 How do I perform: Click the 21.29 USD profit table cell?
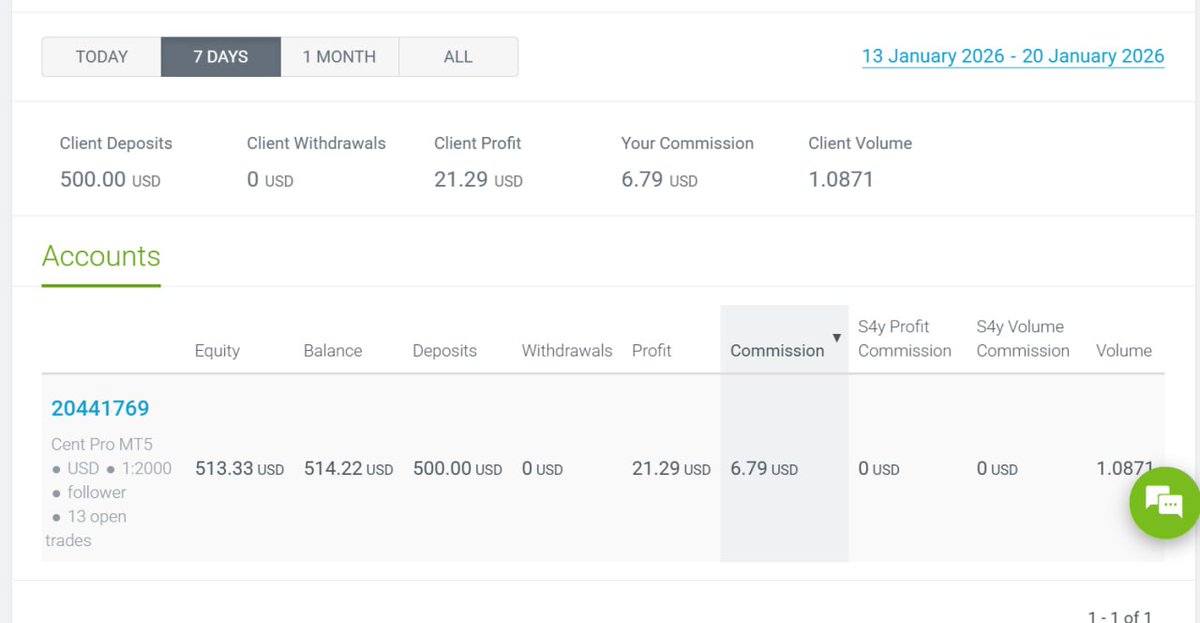coord(671,468)
